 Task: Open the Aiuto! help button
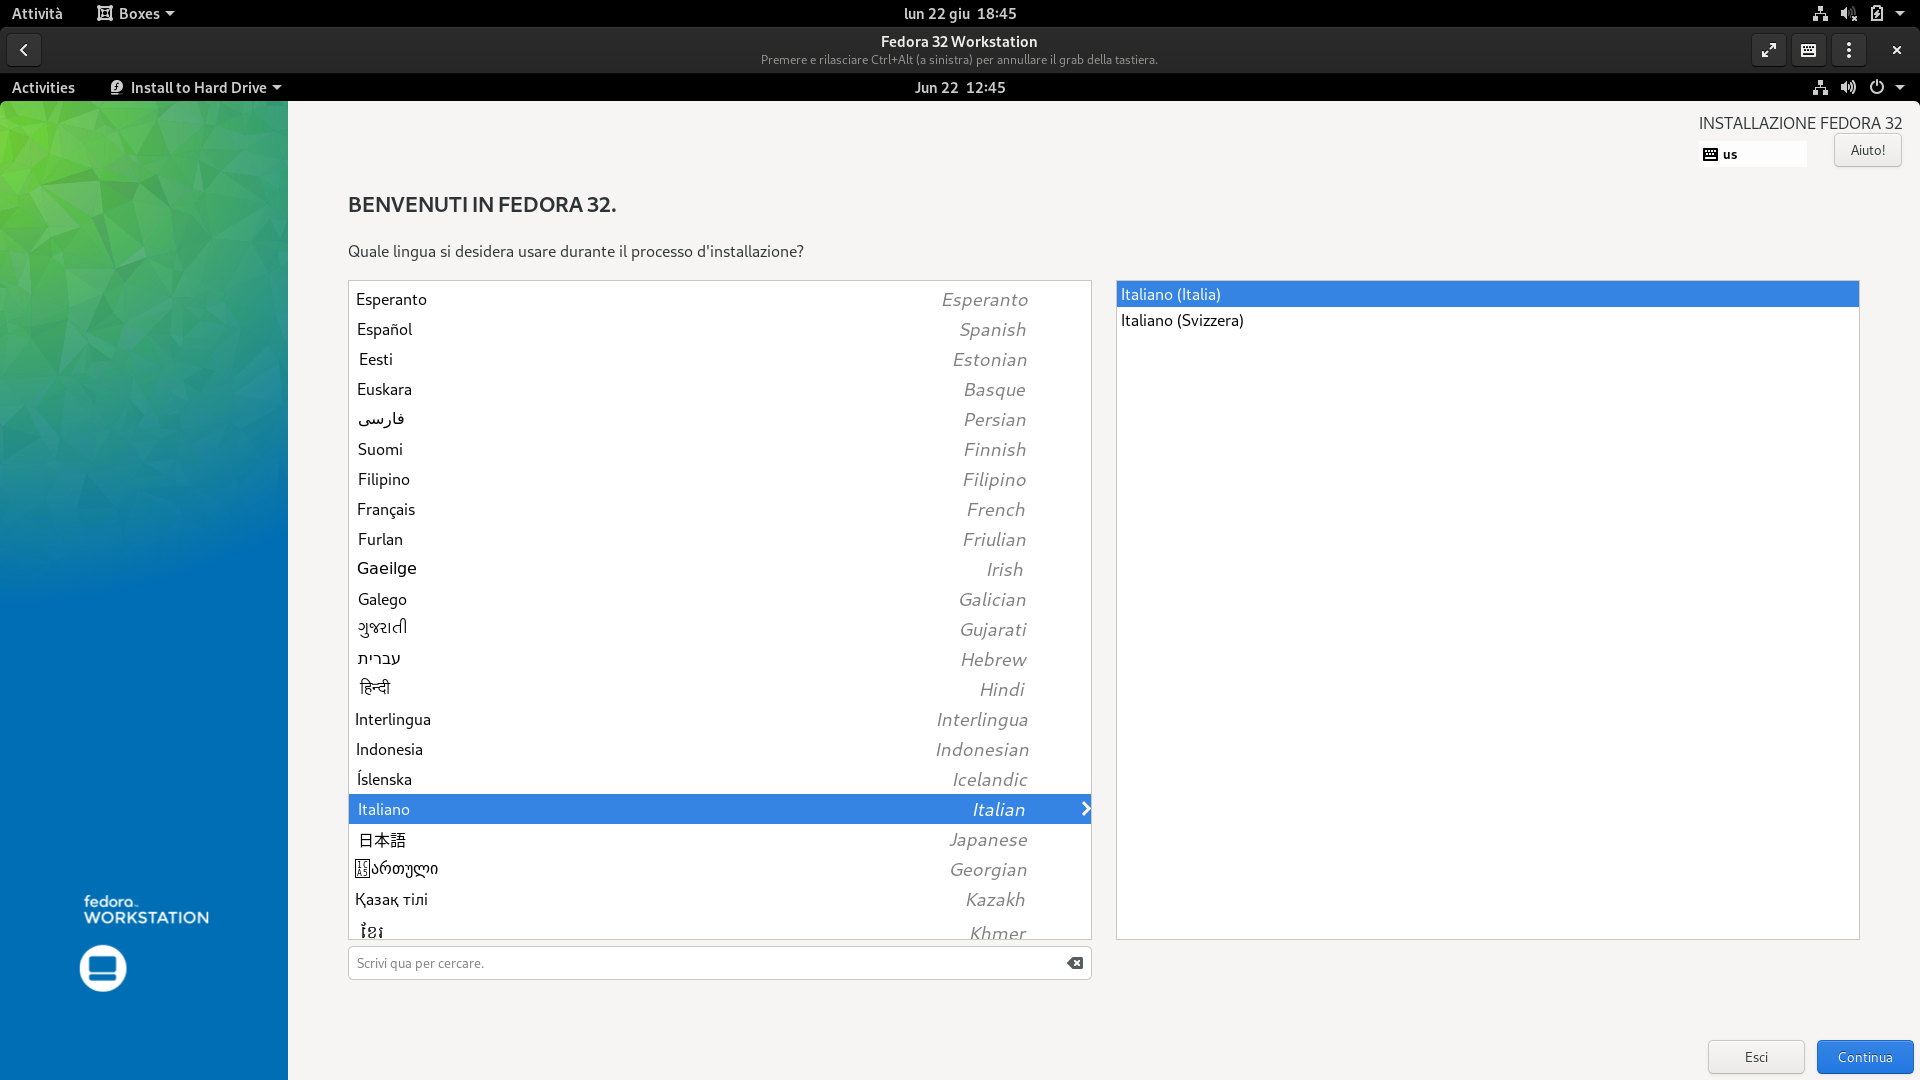(1867, 150)
